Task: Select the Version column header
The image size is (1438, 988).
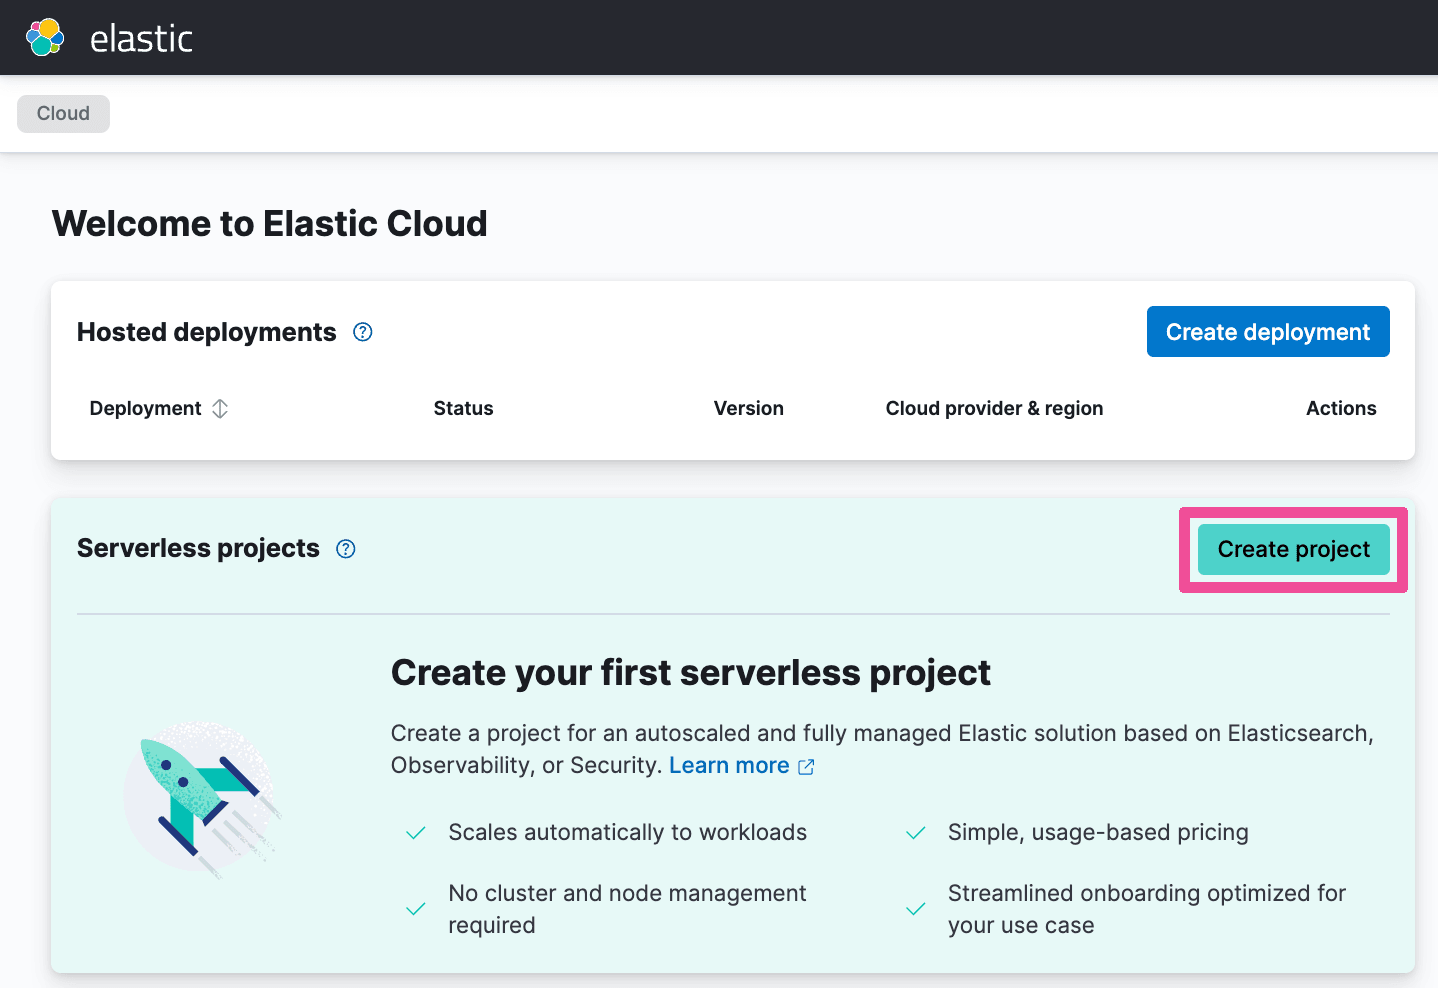Action: [x=748, y=408]
